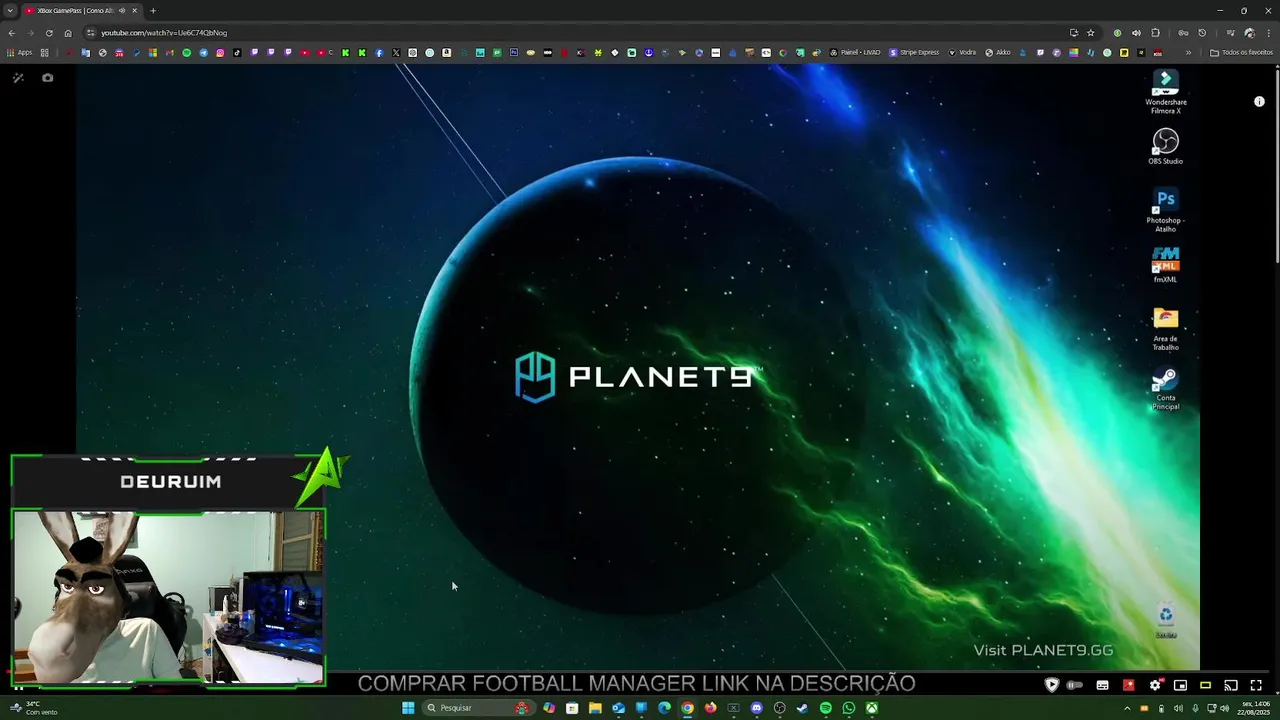Open the Xbox app from the taskbar
The image size is (1280, 720).
pyautogui.click(x=871, y=708)
